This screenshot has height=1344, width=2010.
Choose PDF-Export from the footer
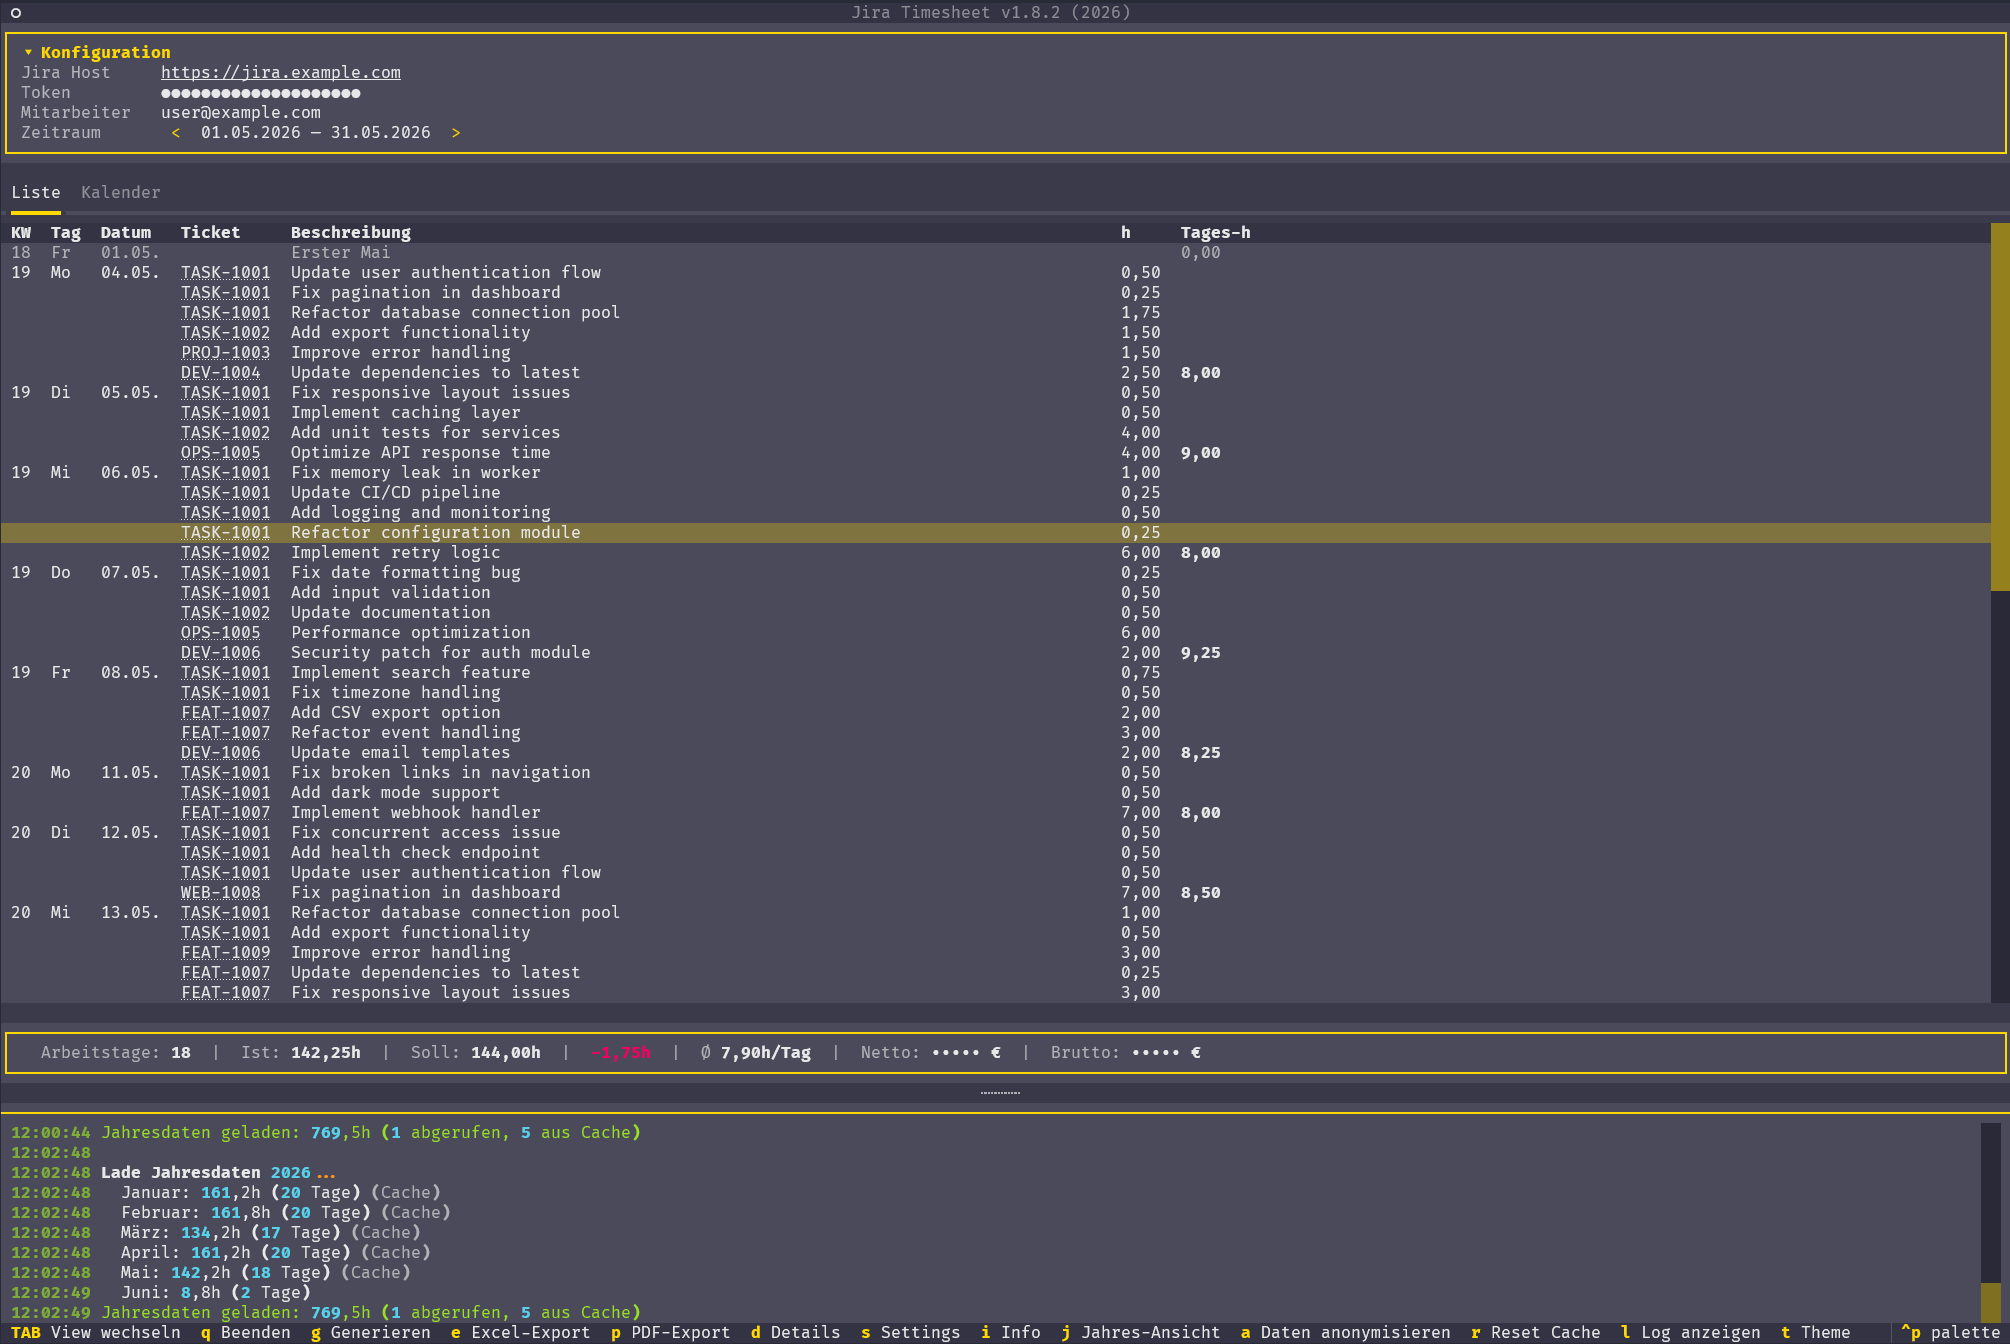(671, 1332)
